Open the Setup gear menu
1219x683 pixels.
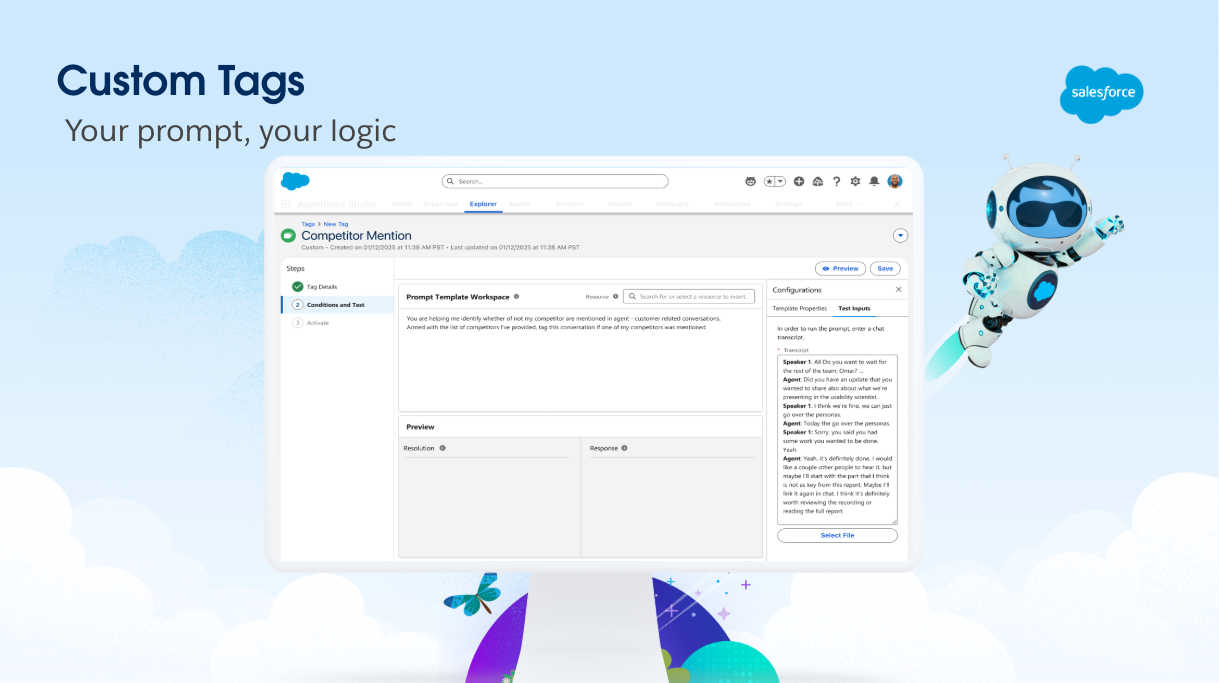coord(855,181)
